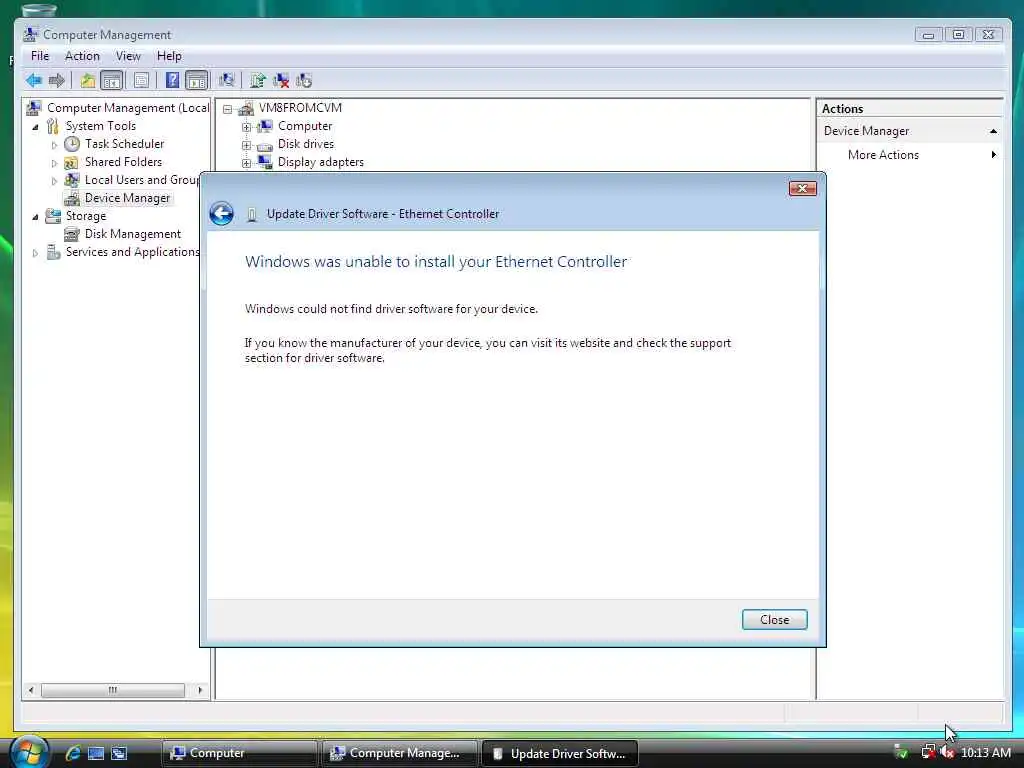Click the Forward arrow in toolbar

(x=57, y=80)
